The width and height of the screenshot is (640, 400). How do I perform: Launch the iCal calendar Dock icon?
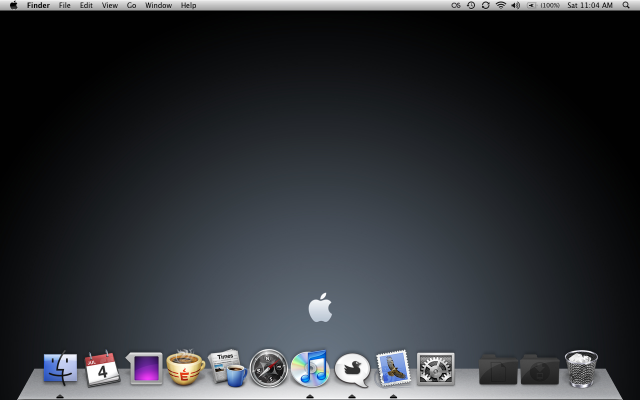(x=102, y=368)
